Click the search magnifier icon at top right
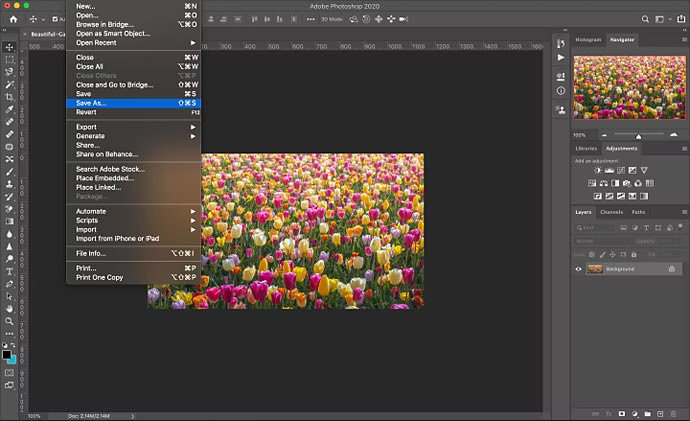 (x=647, y=19)
